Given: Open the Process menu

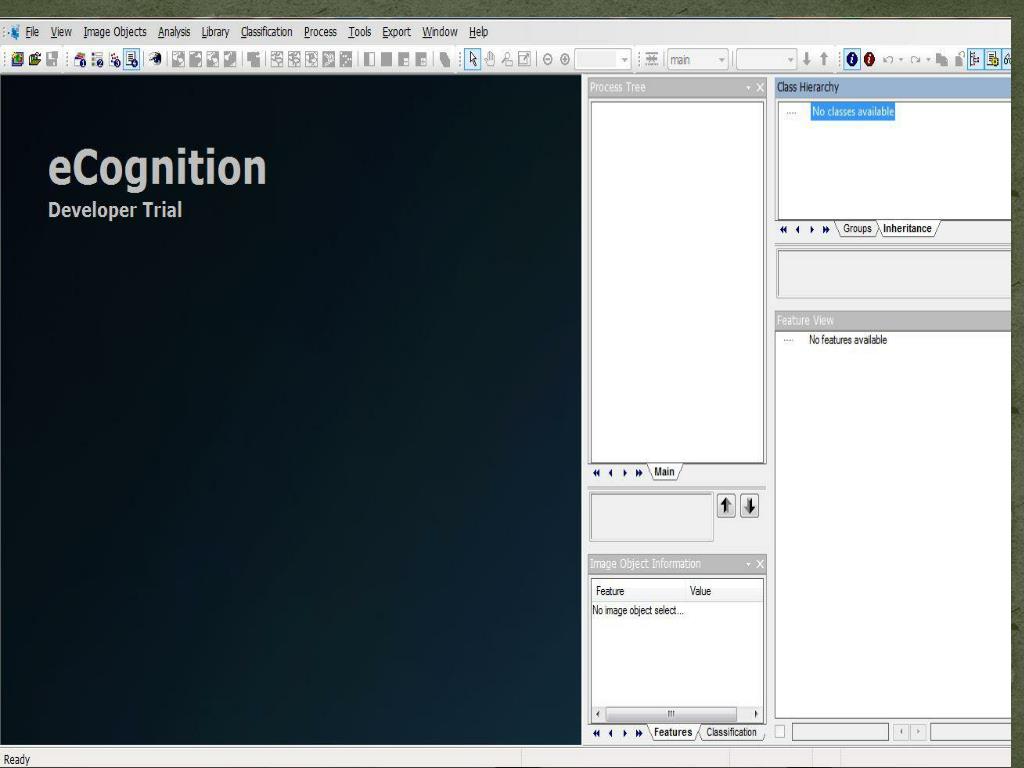Looking at the screenshot, I should tap(320, 31).
